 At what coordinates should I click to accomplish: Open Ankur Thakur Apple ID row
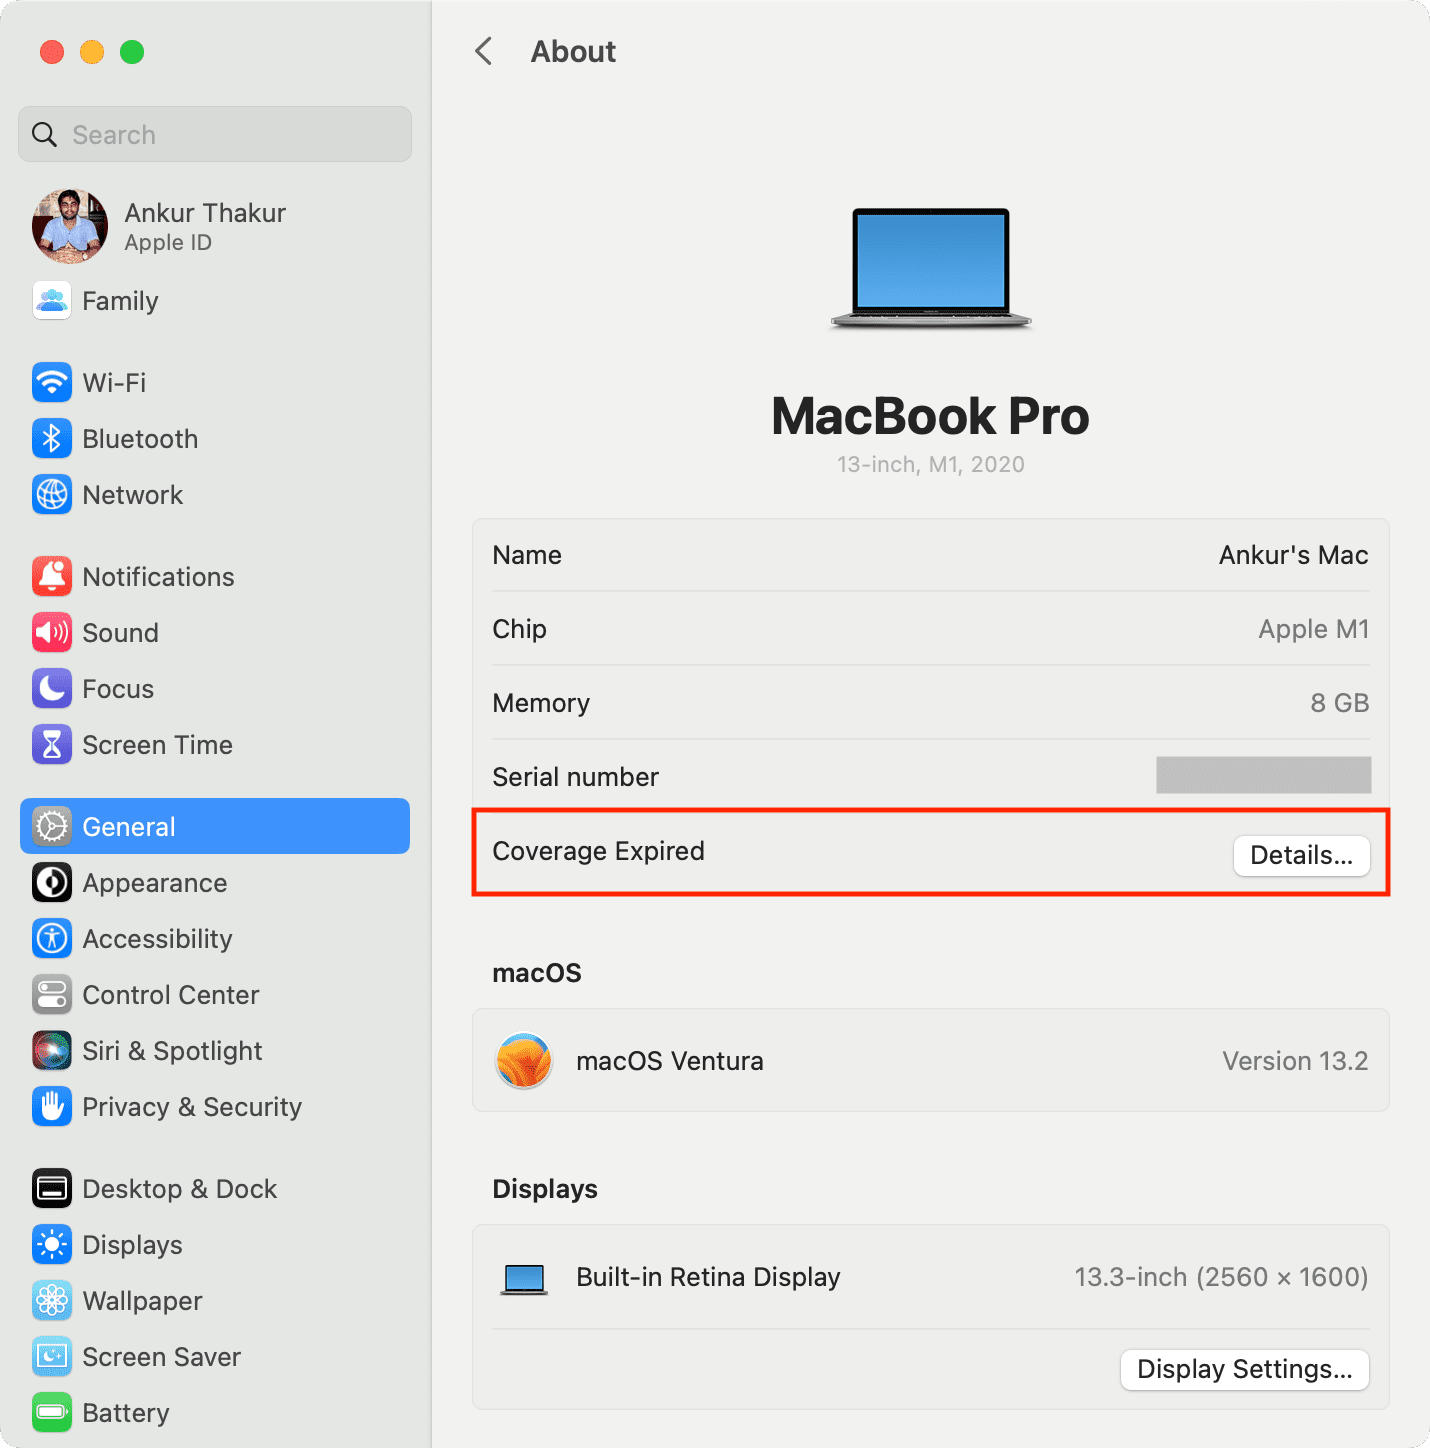point(215,226)
